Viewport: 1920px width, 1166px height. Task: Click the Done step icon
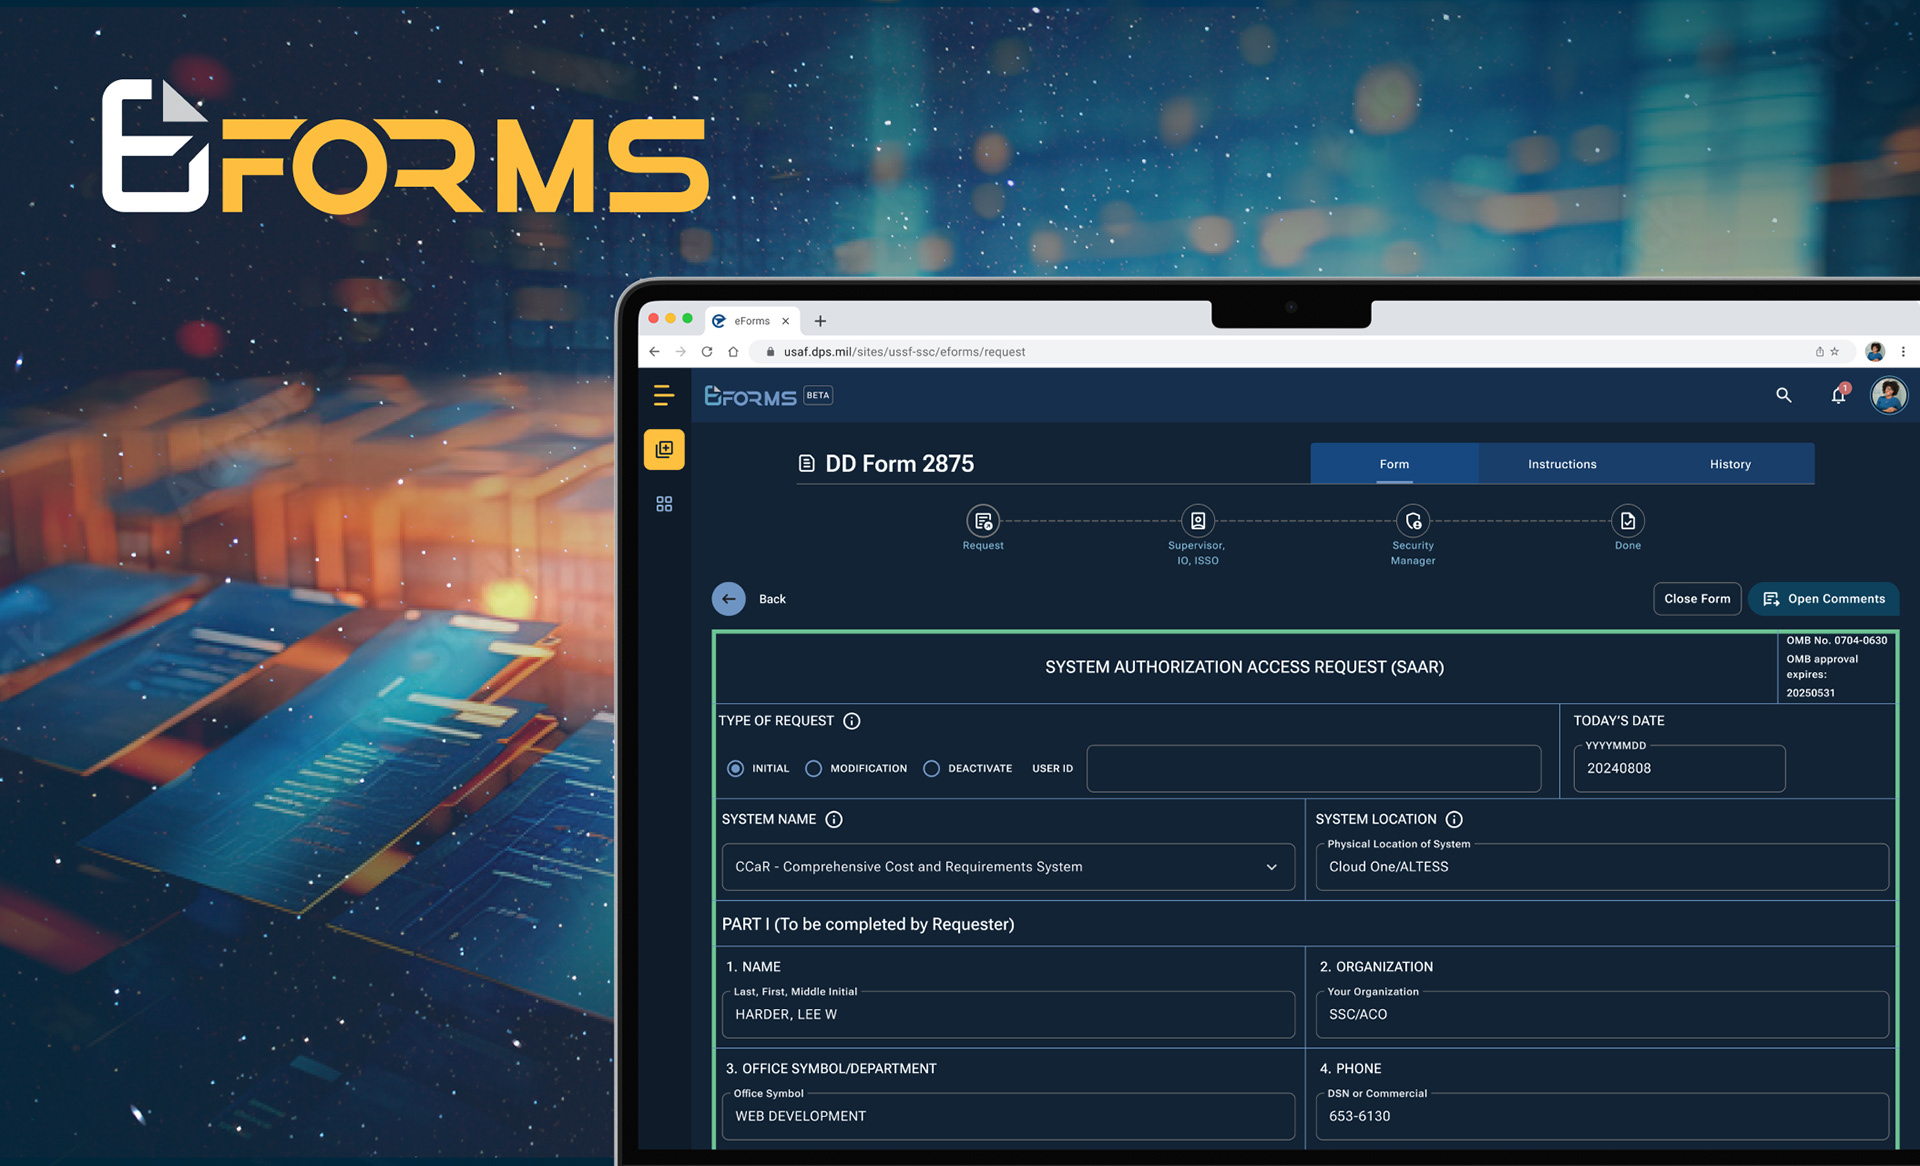point(1627,521)
